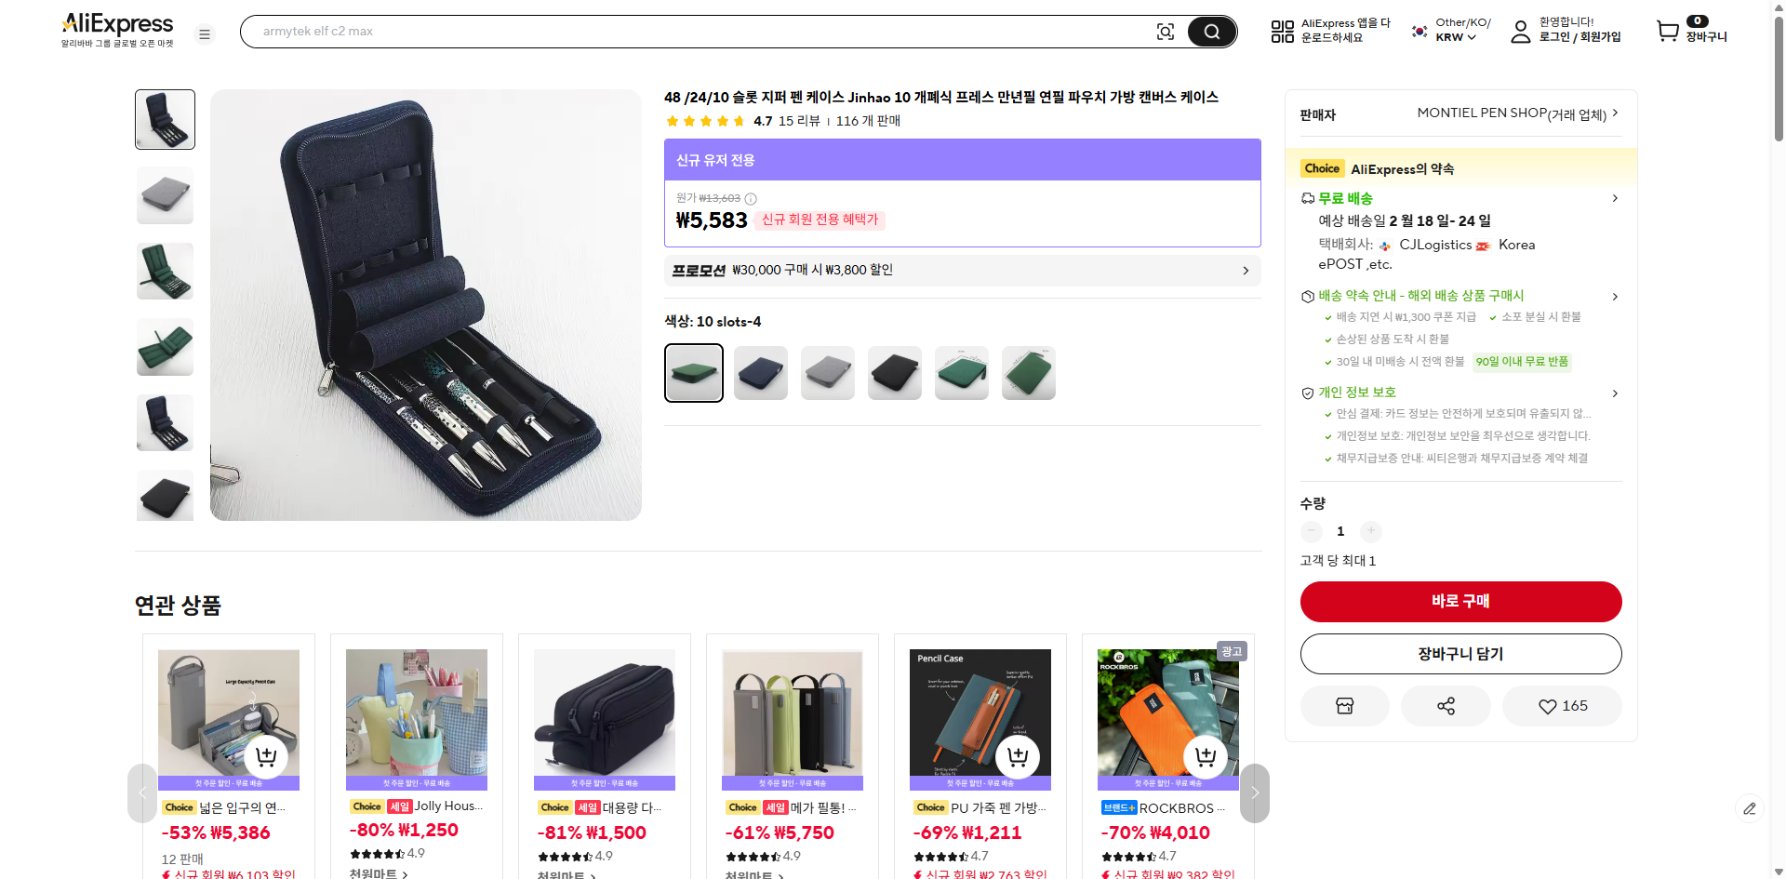The width and height of the screenshot is (1786, 879).
Task: Click the 바로 구매 buy now button
Action: pos(1460,601)
